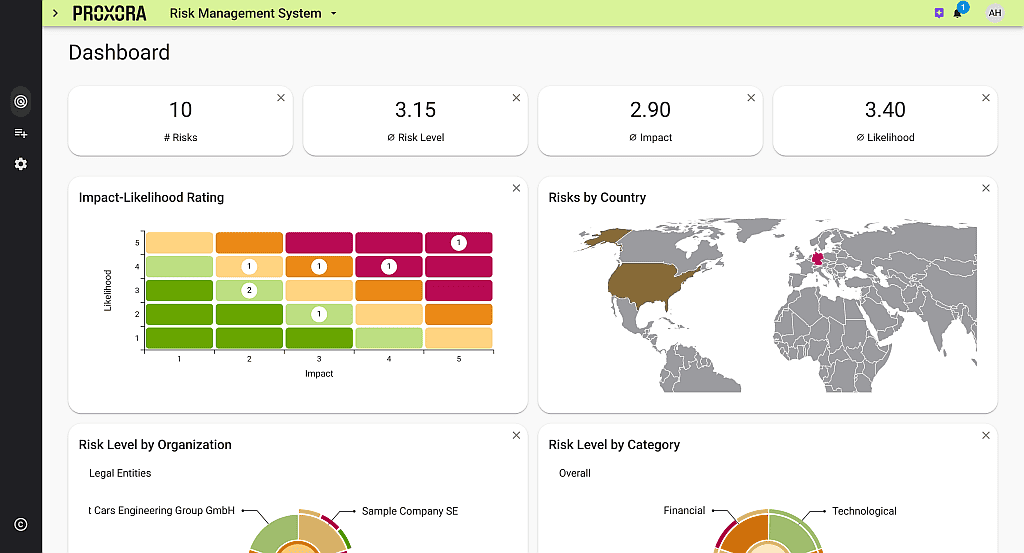Close the Impact-Likelihood Rating widget
Screen dimensions: 1024x553
click(x=516, y=188)
